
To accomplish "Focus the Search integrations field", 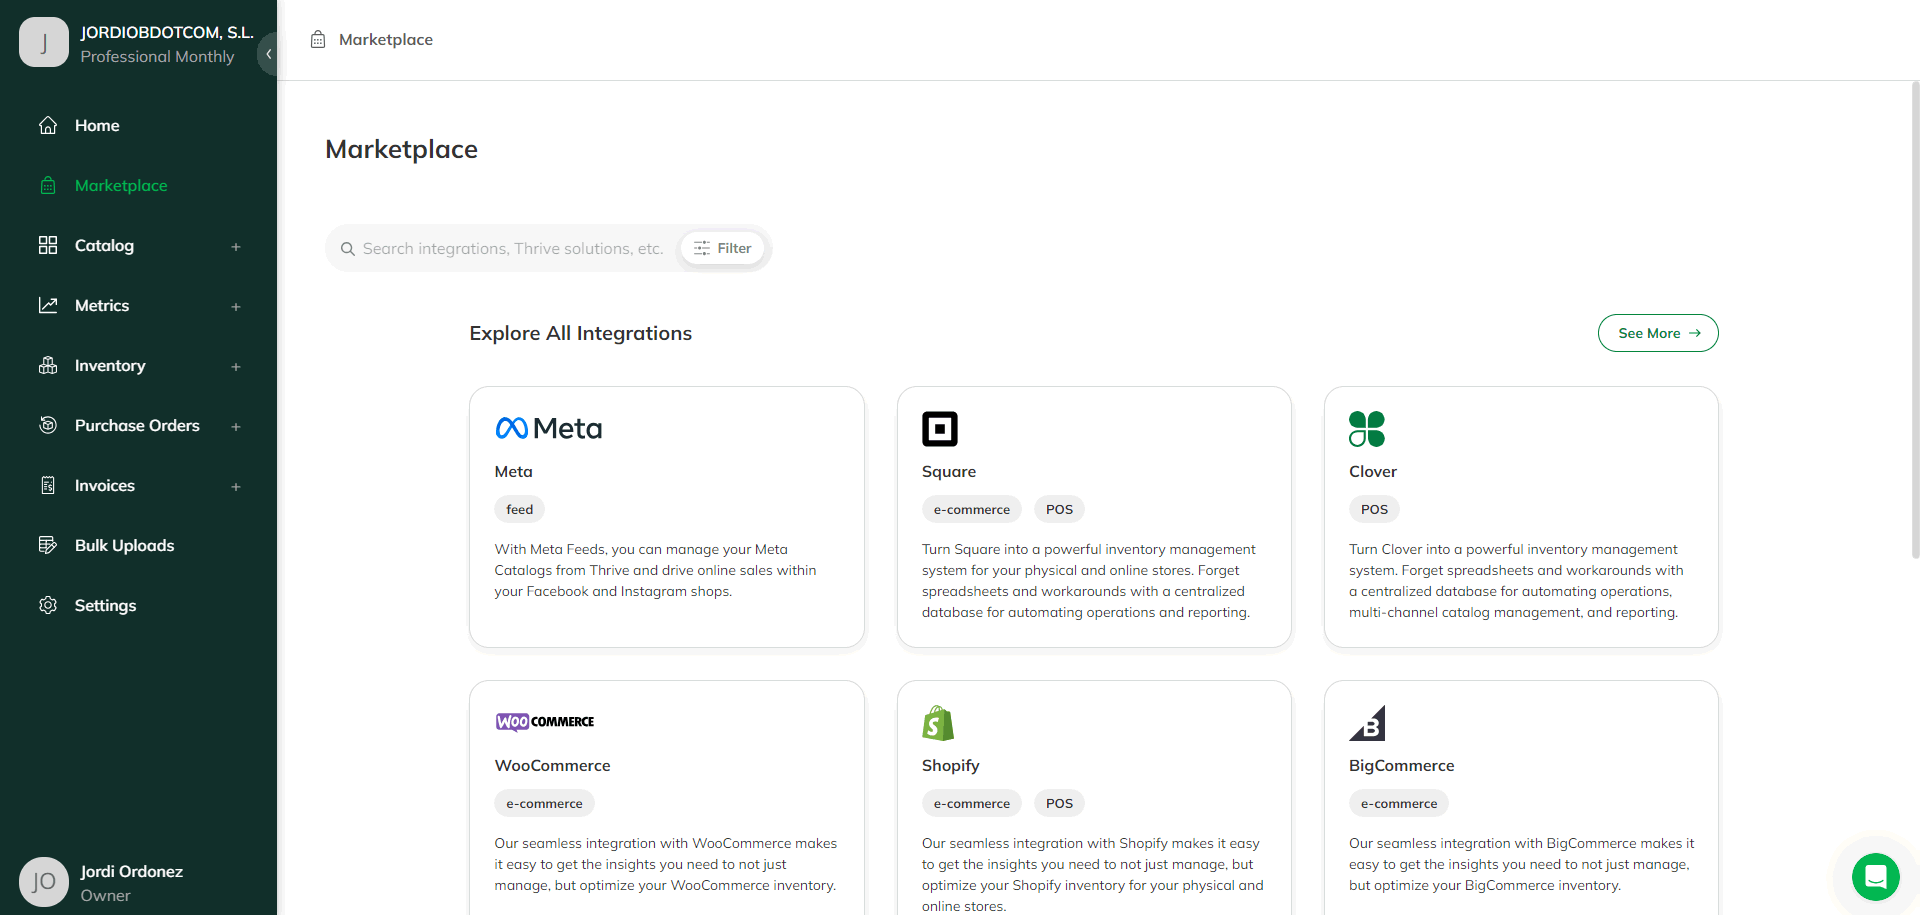I will [x=512, y=248].
